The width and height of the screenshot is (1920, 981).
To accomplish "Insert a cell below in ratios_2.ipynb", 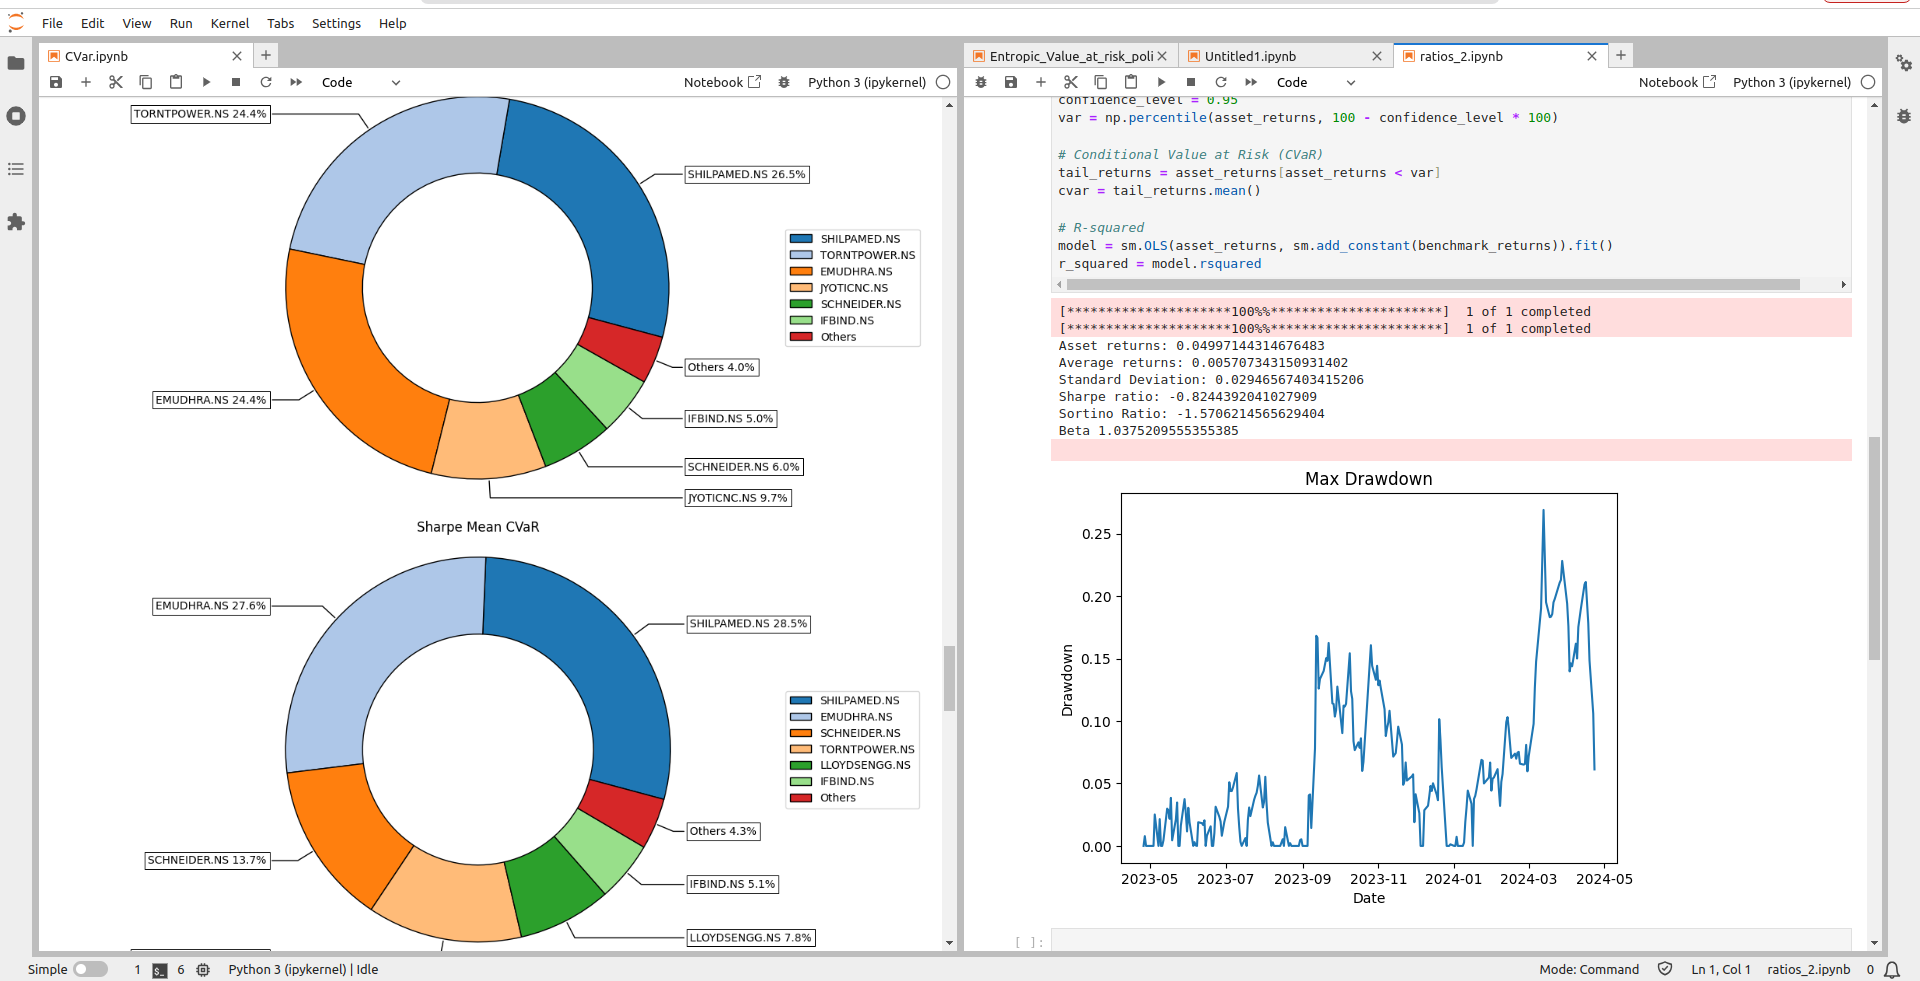I will pos(1041,82).
